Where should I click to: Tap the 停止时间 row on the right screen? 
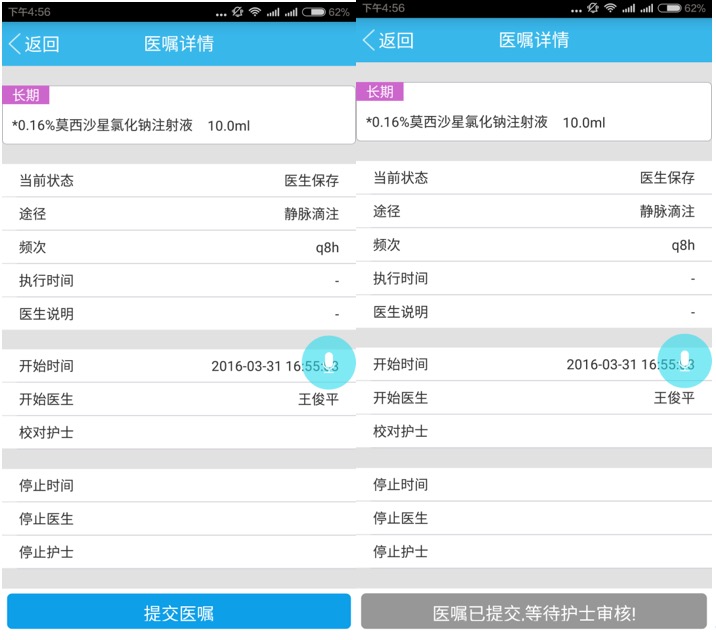(x=534, y=485)
